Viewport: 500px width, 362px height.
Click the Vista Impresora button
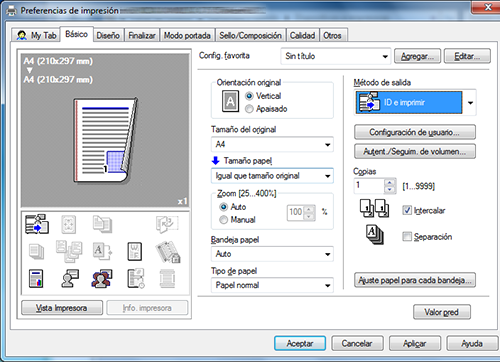pyautogui.click(x=62, y=308)
